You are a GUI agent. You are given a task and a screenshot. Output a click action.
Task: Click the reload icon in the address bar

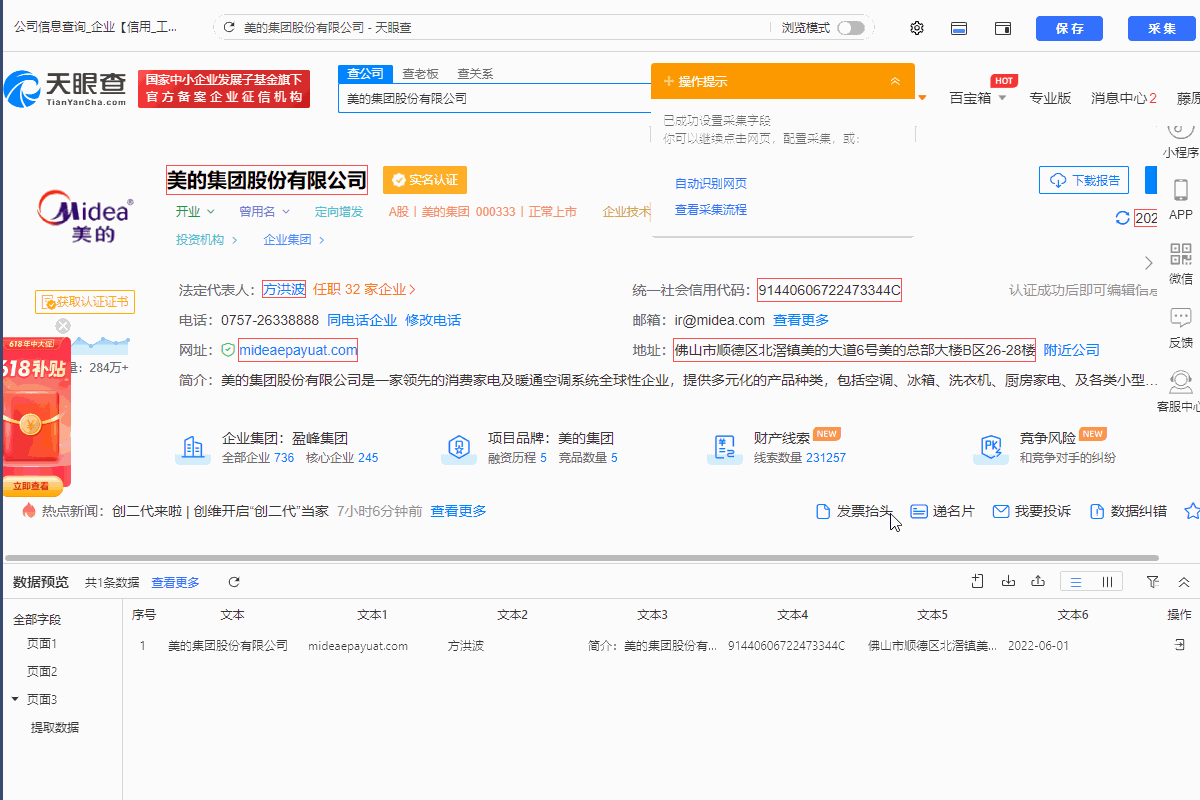click(x=229, y=28)
